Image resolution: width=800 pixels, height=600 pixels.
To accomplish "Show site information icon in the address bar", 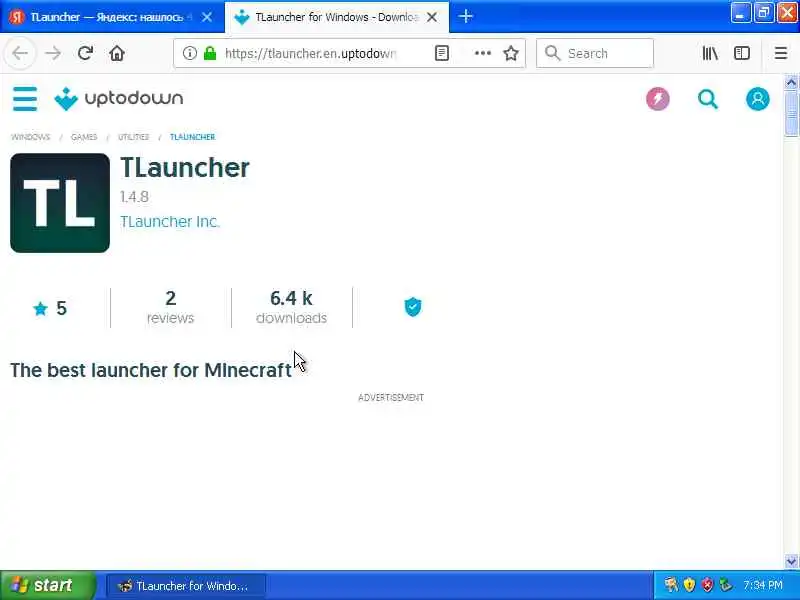I will tap(189, 53).
